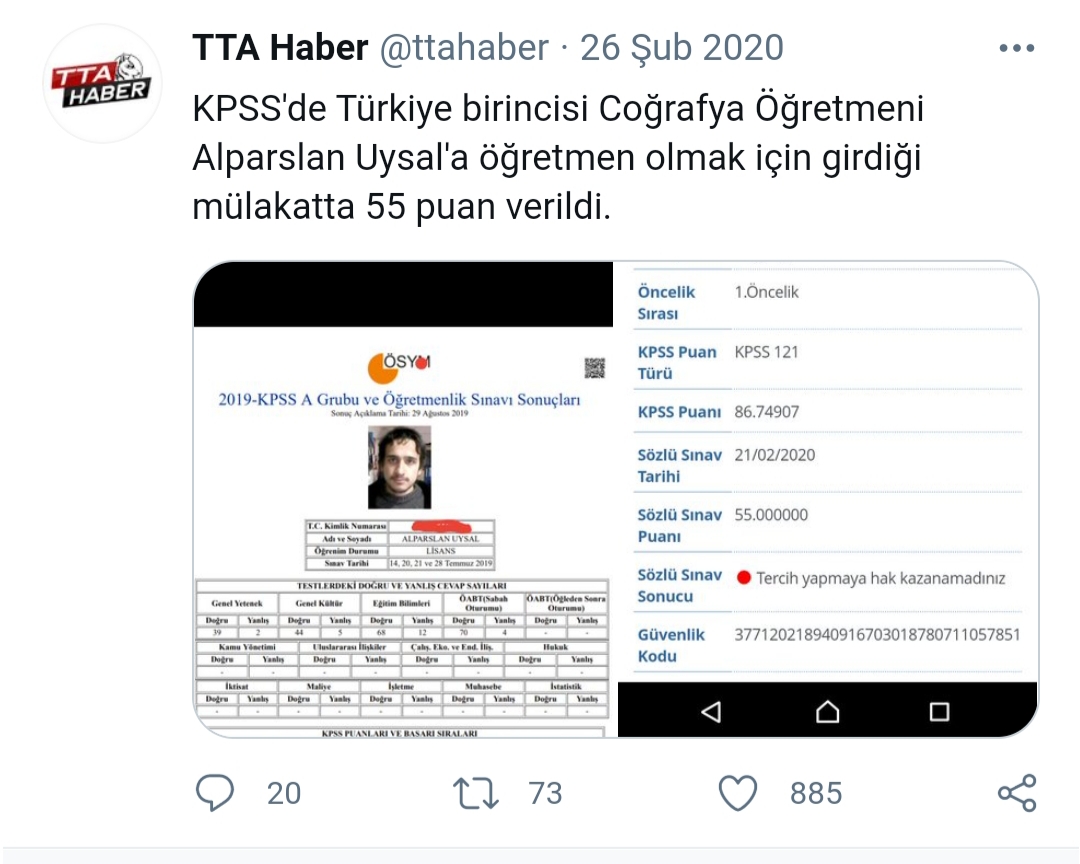The image size is (1080, 864).
Task: Click the QR code on ÖSYM document
Action: coord(594,368)
